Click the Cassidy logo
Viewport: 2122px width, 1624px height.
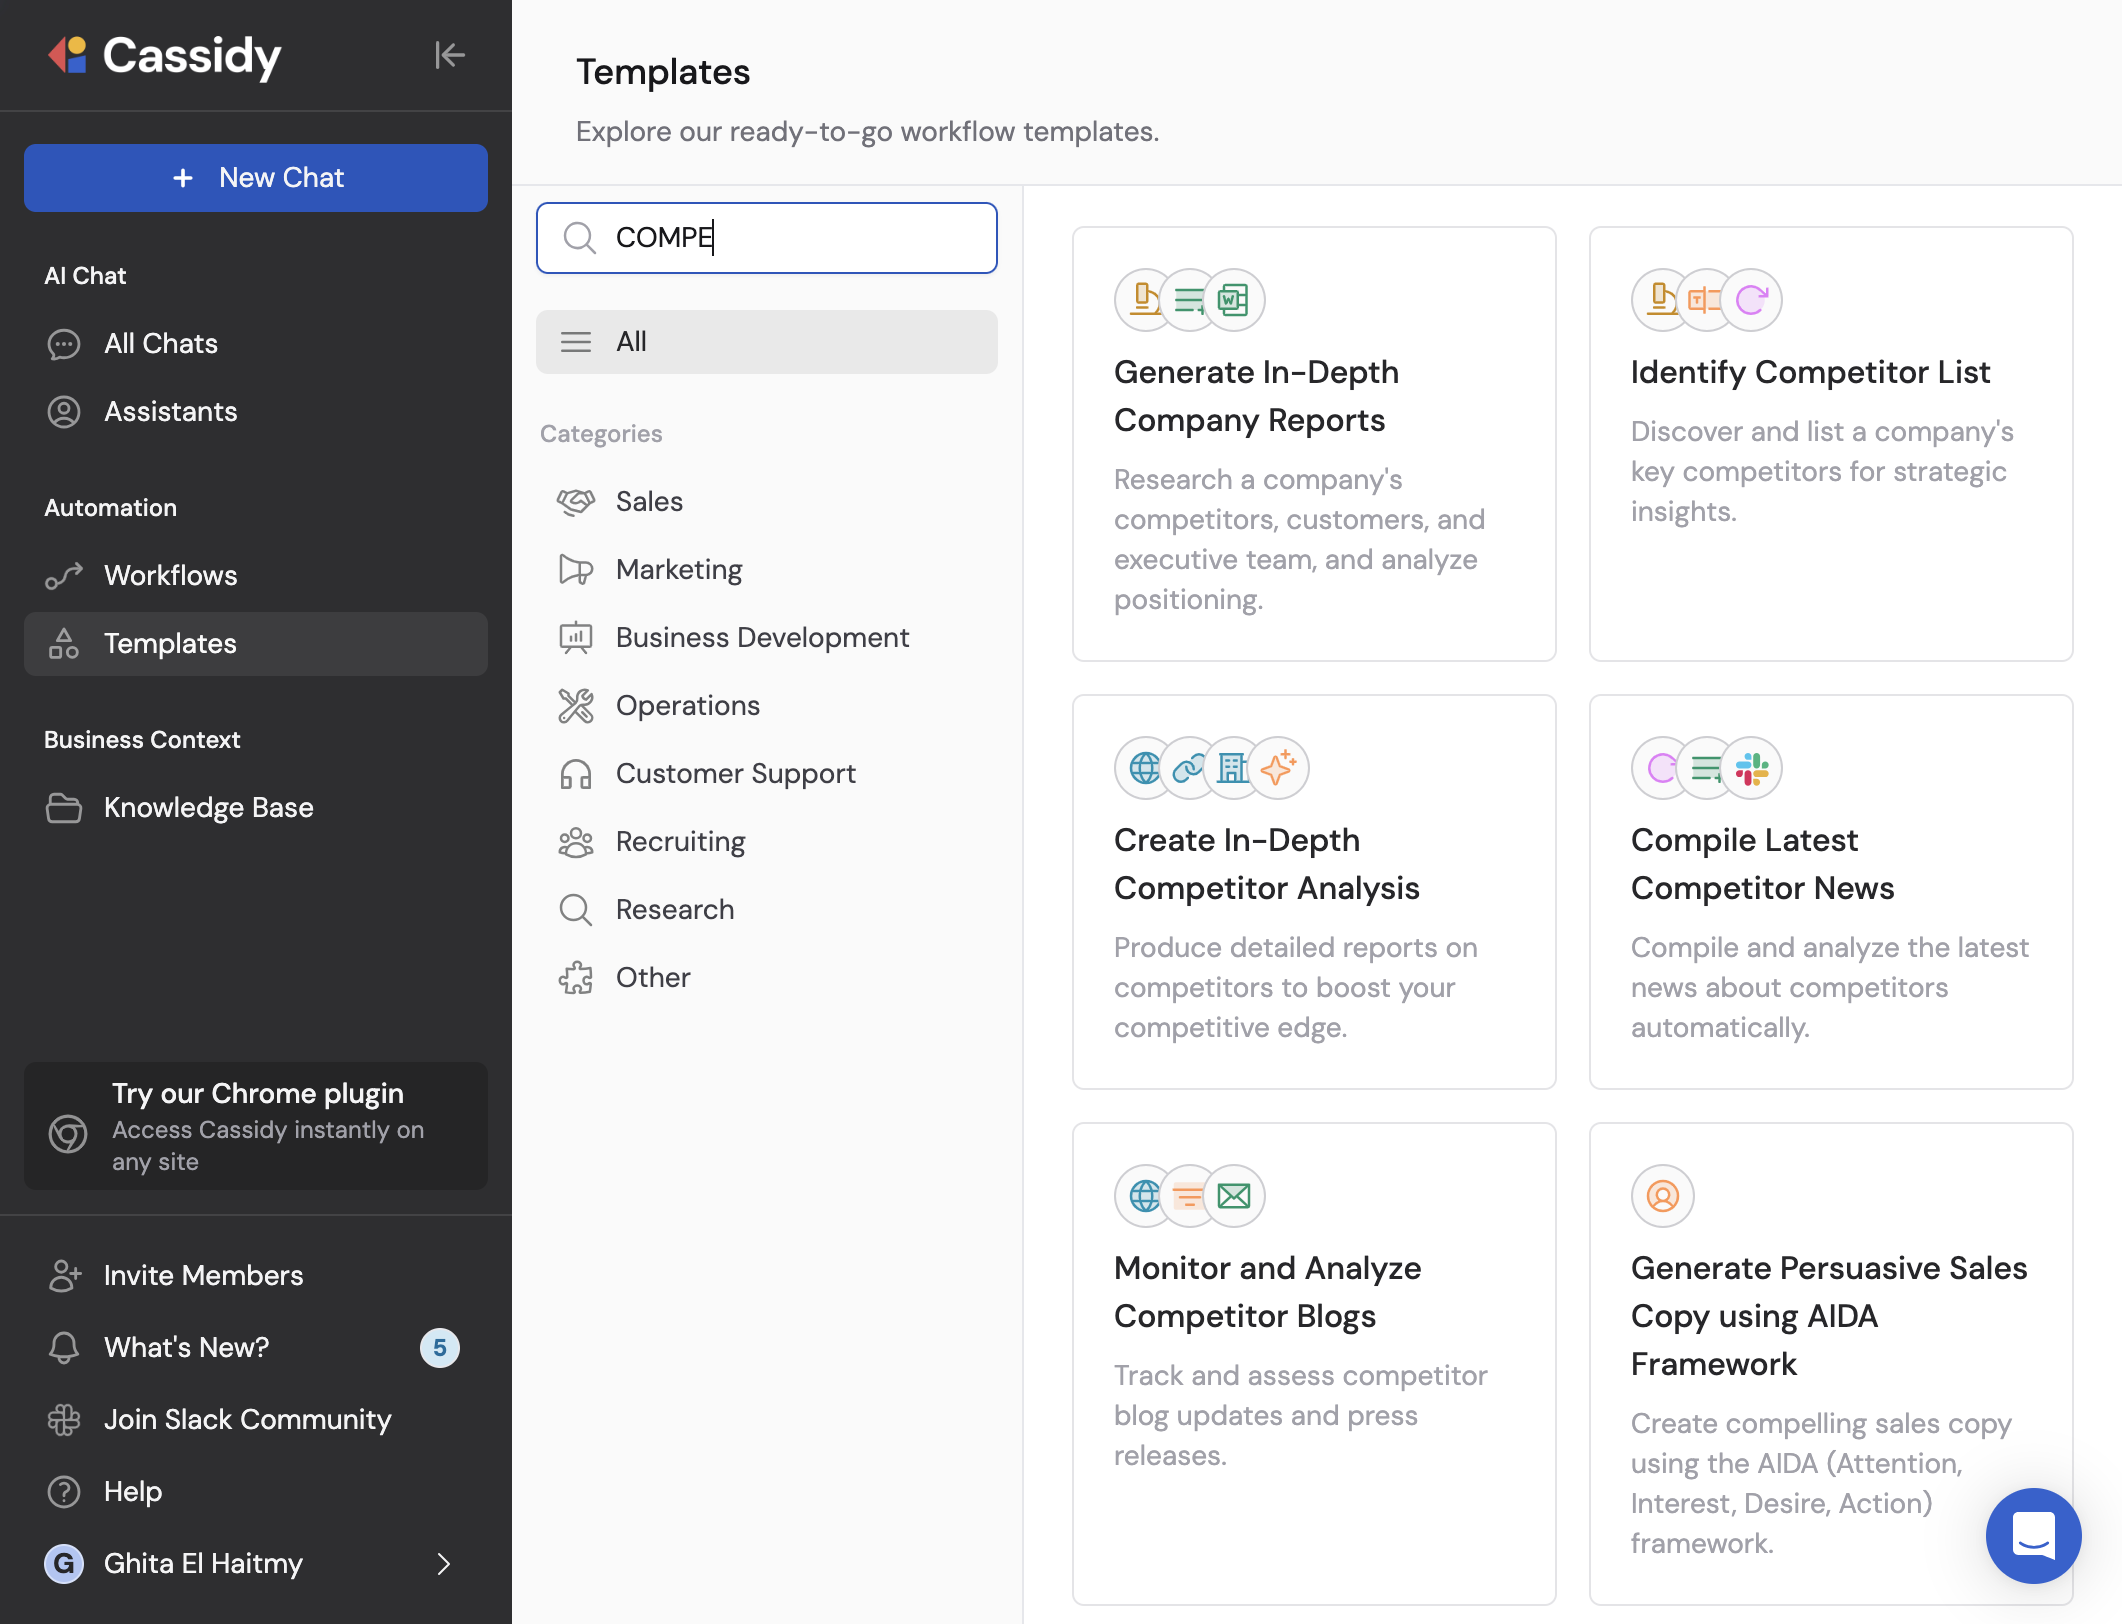(165, 55)
